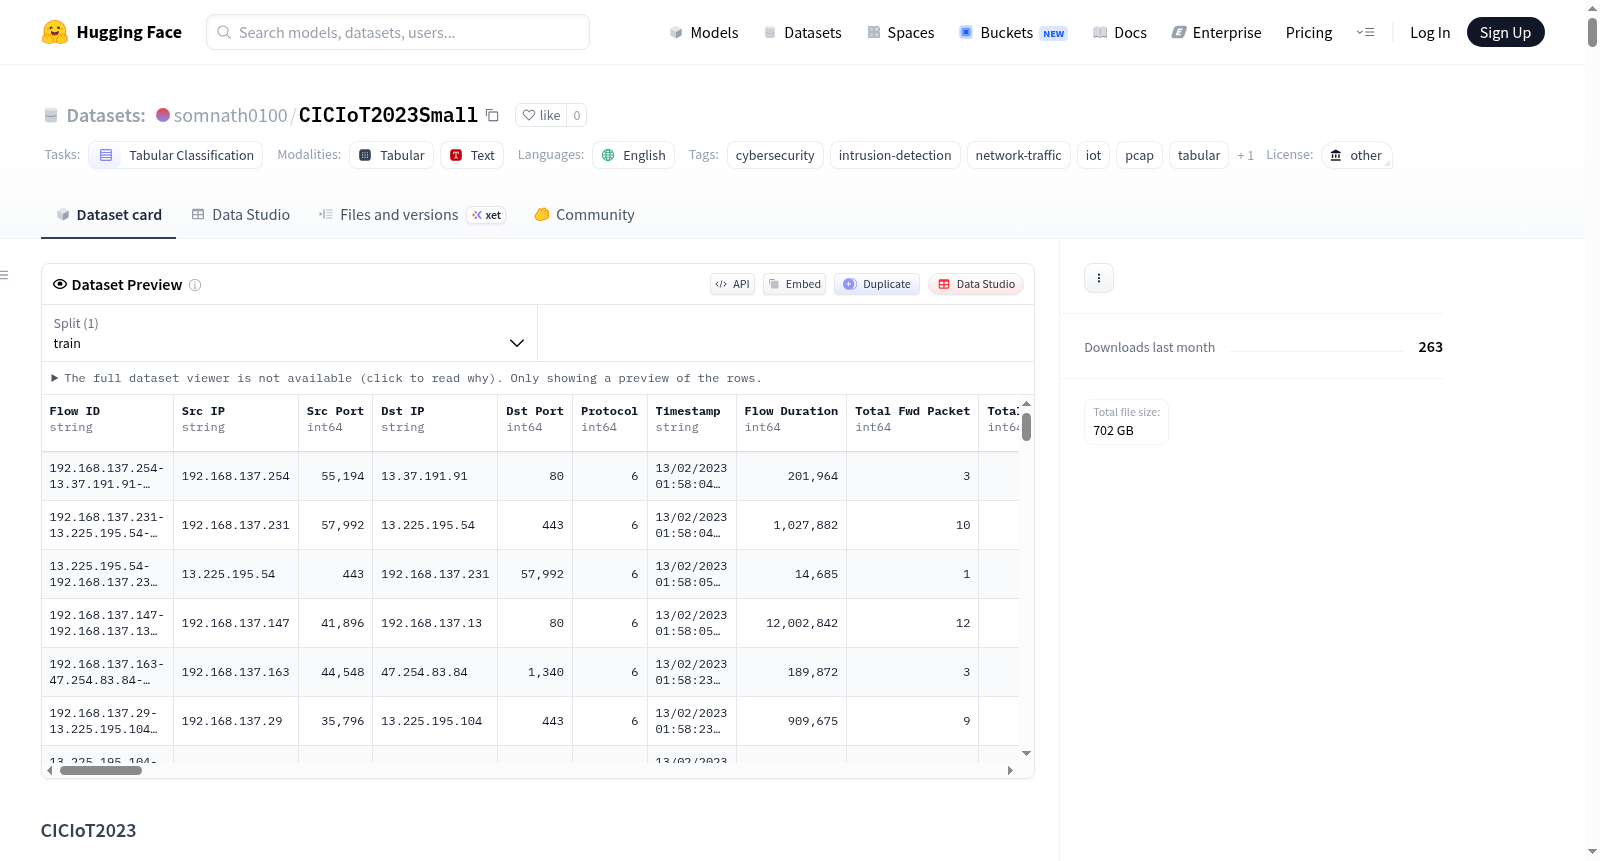The width and height of the screenshot is (1600, 861).
Task: Click the table's horizontal scrollbar thumb
Action: pos(101,770)
